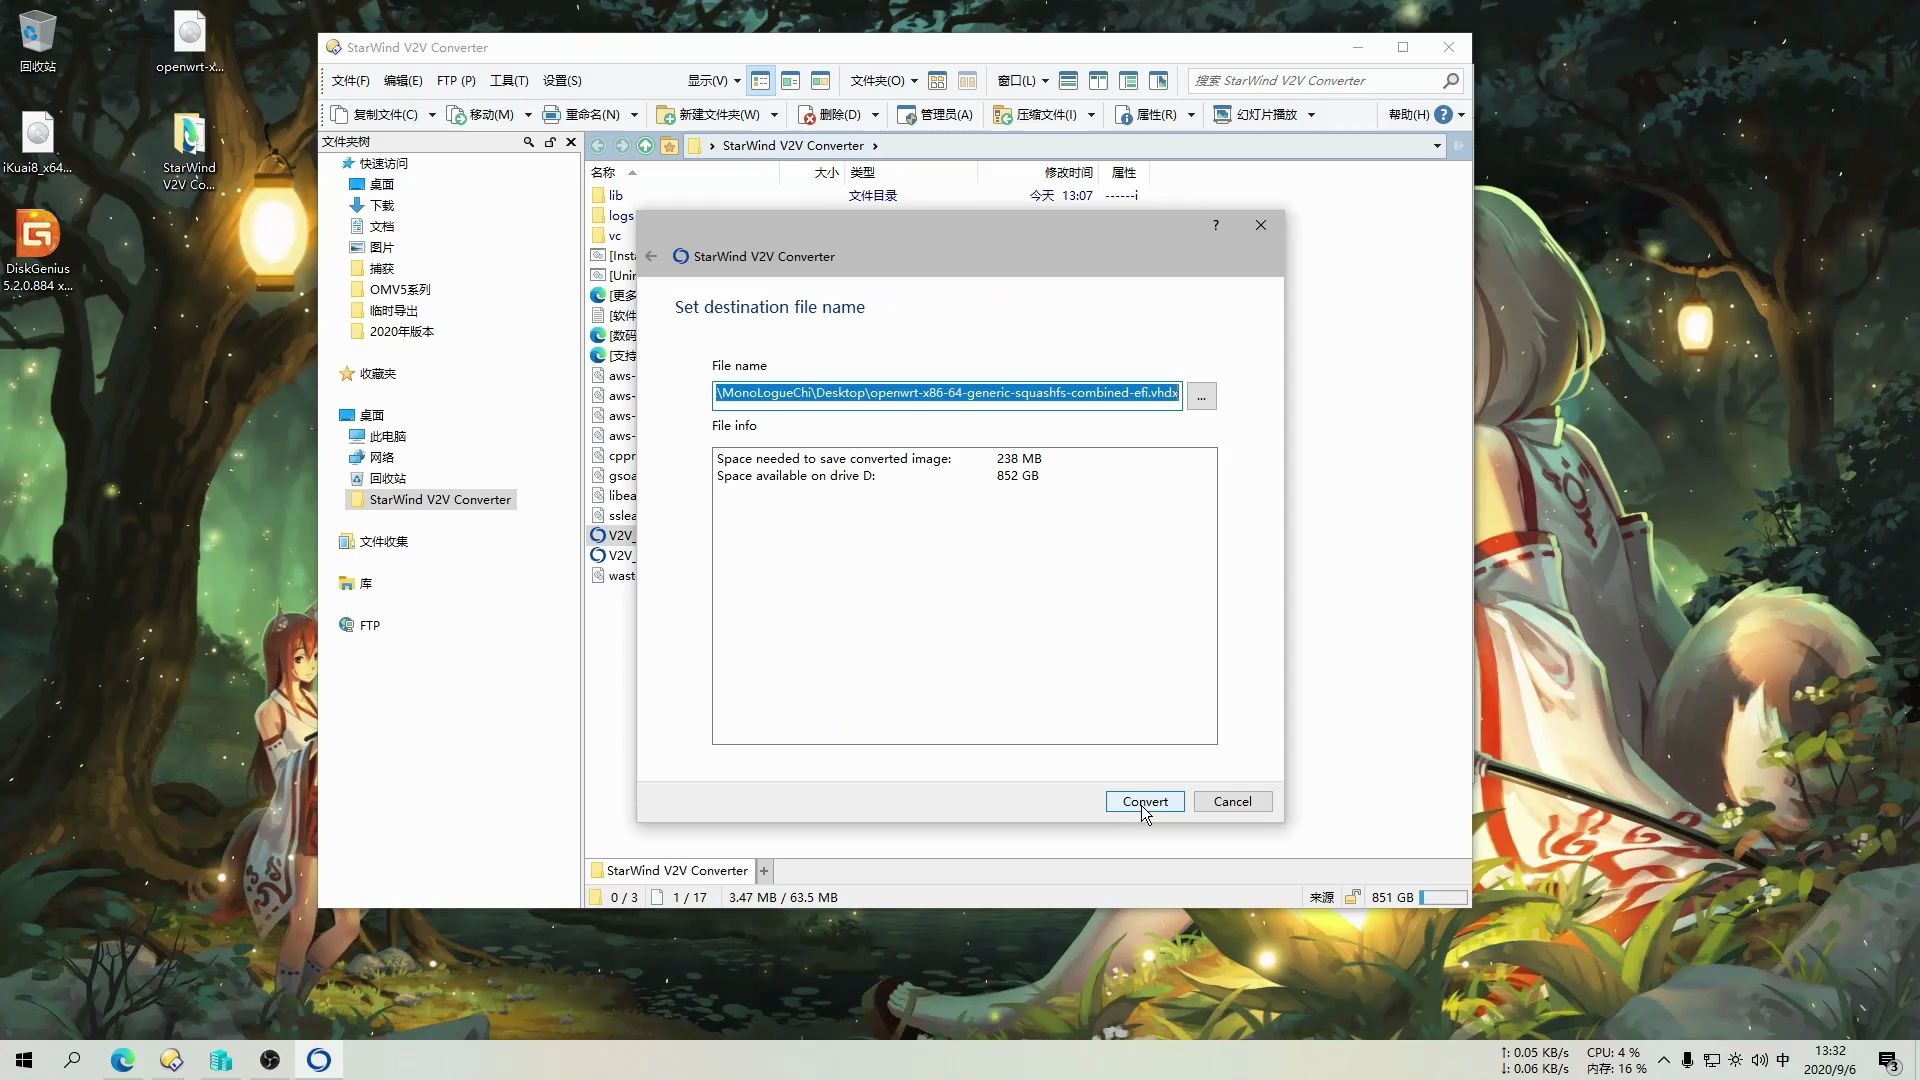Click the StarWind V2V Converter folder tab

tap(669, 870)
